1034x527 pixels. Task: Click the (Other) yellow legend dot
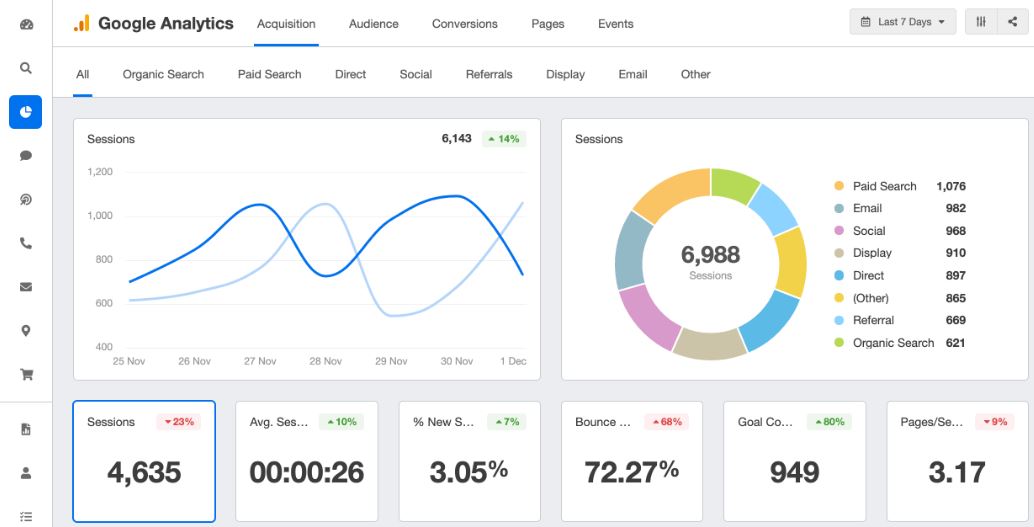(x=839, y=298)
